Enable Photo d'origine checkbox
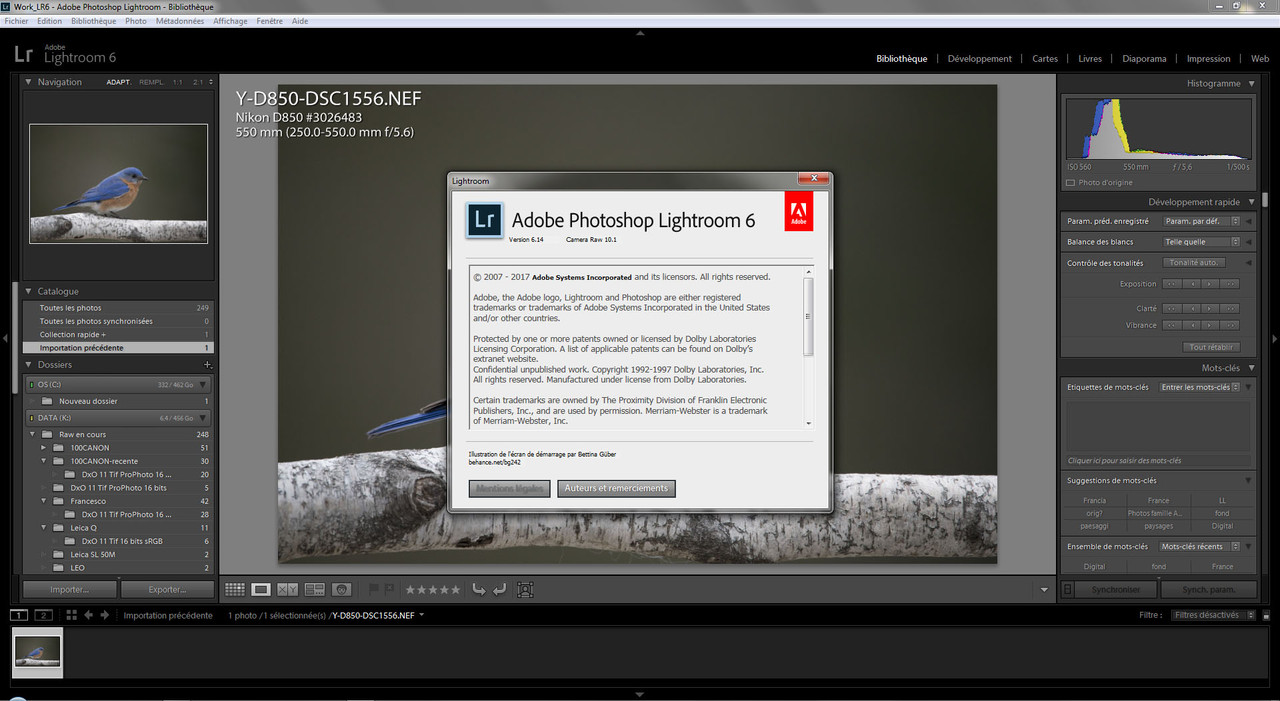 coord(1070,183)
